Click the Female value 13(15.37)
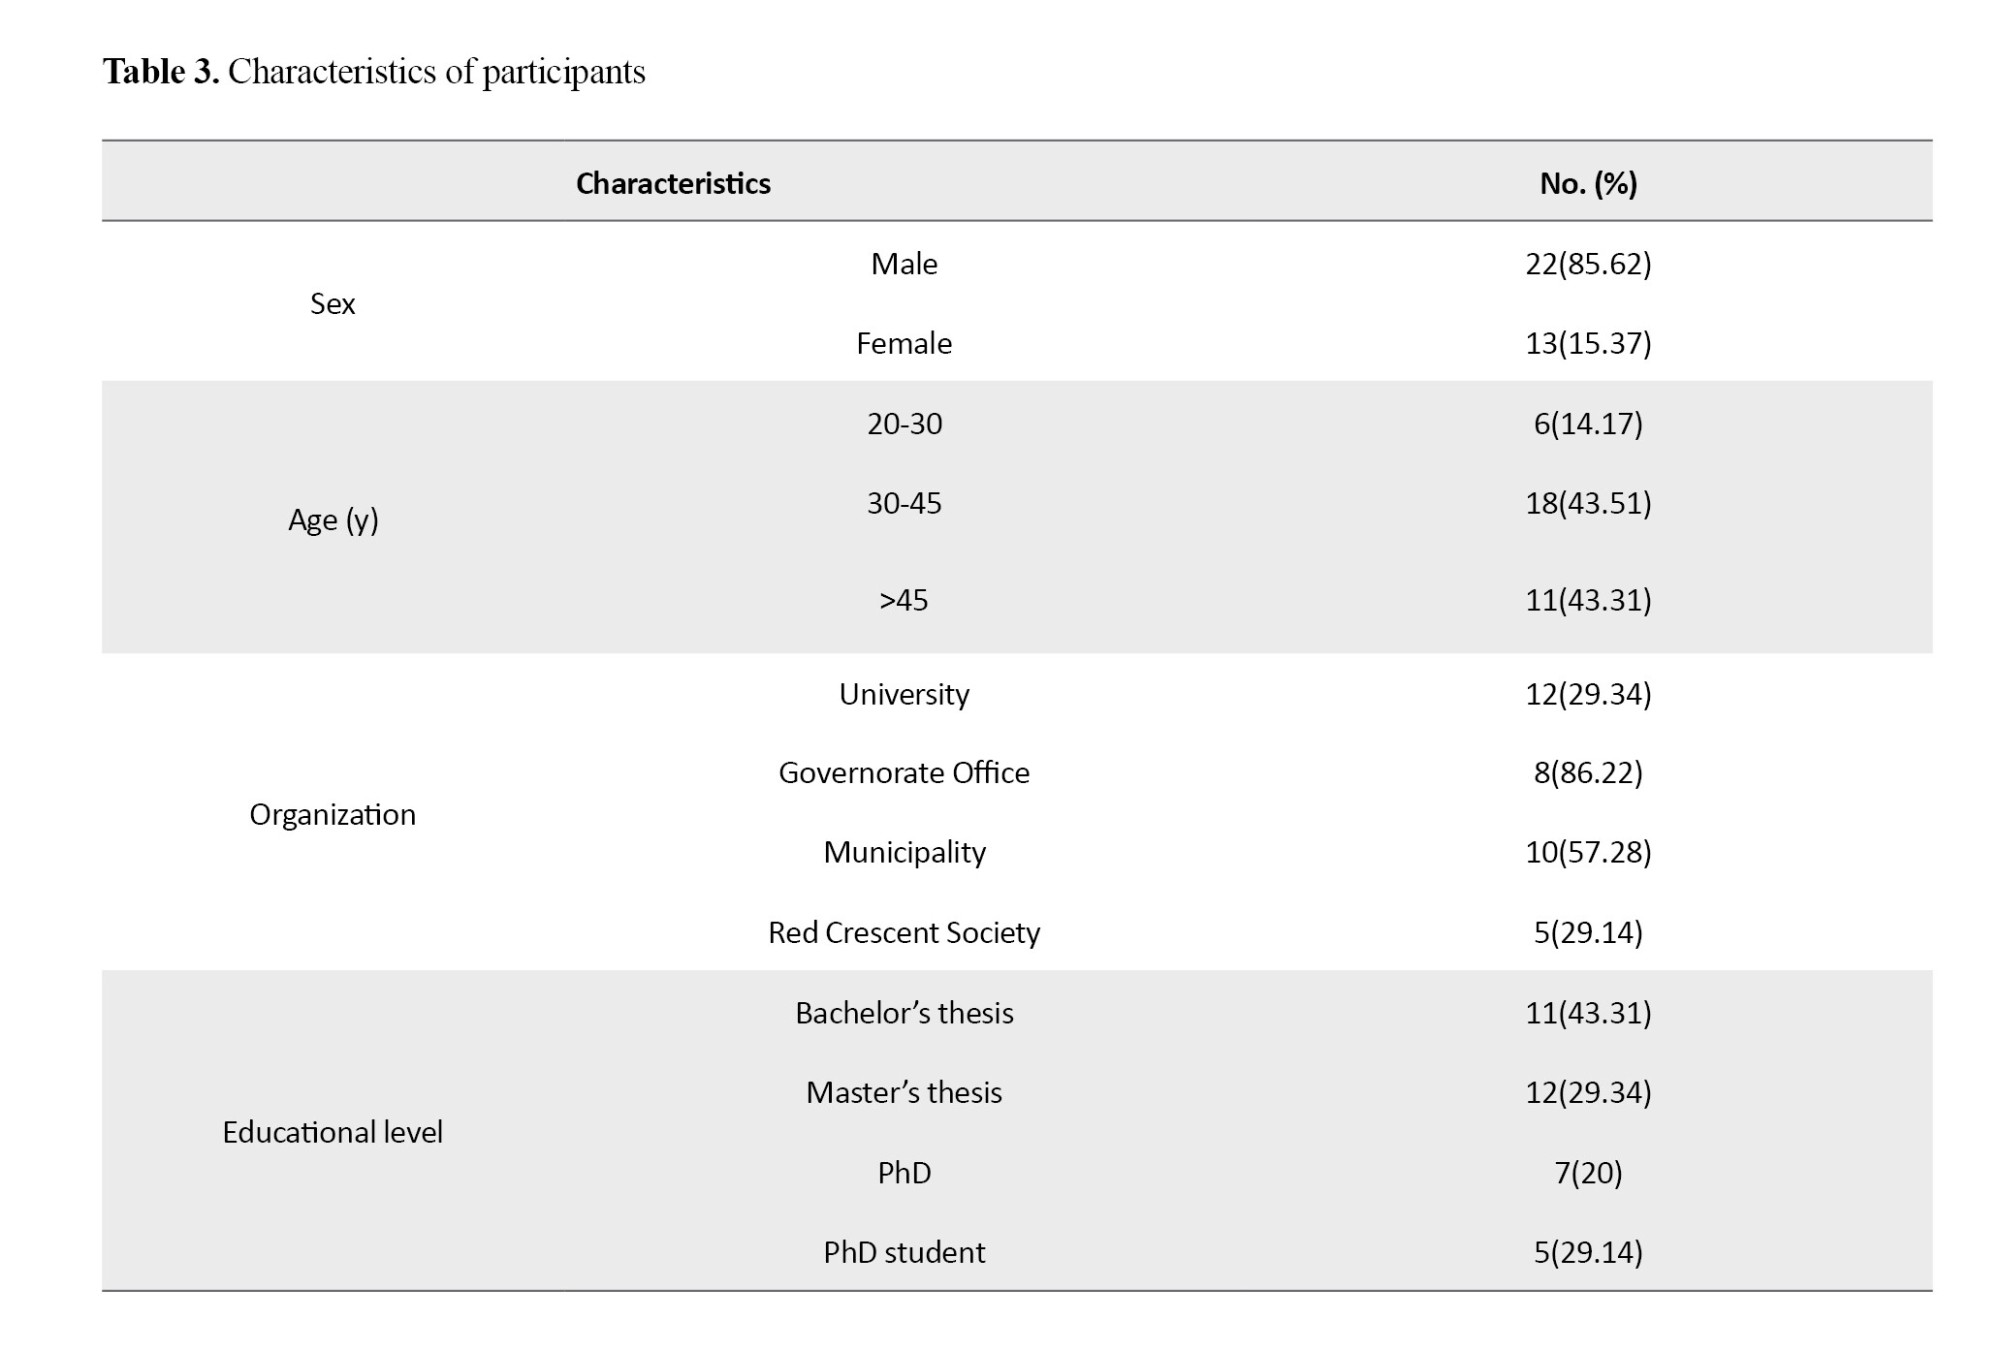Screen dimensions: 2000x1352 (x=1588, y=343)
